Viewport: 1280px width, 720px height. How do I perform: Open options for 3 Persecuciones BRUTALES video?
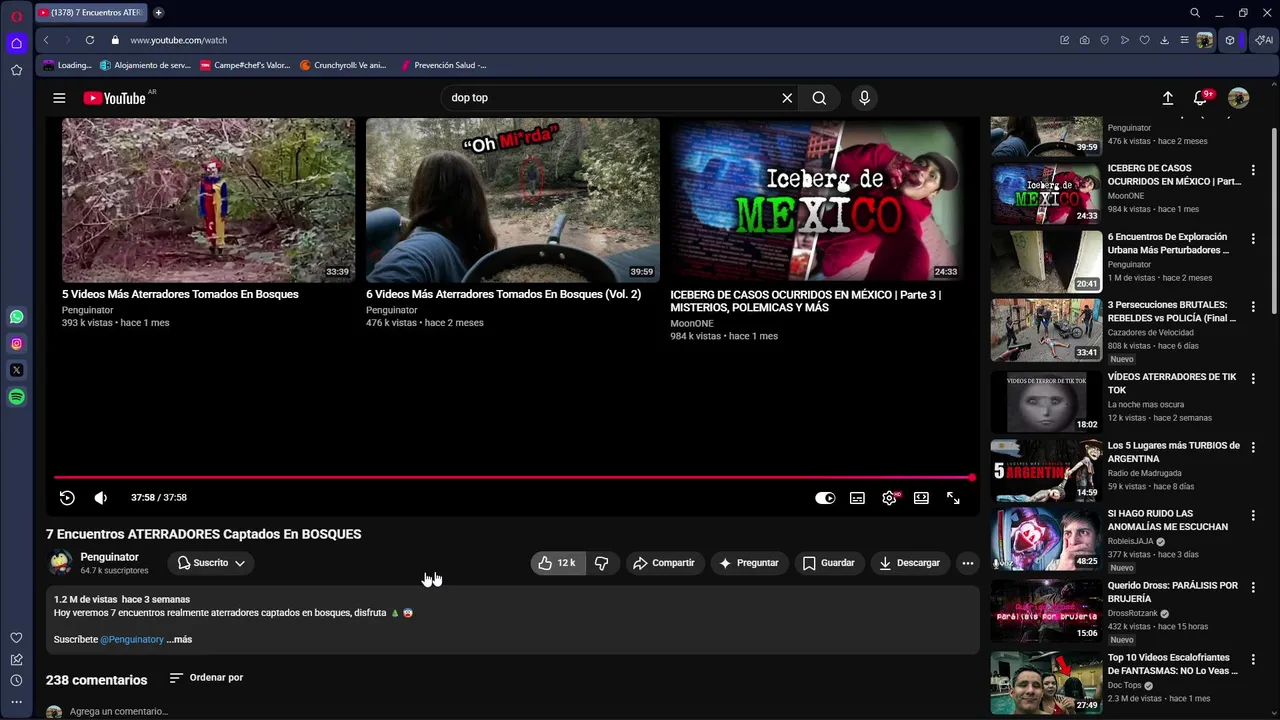point(1253,306)
